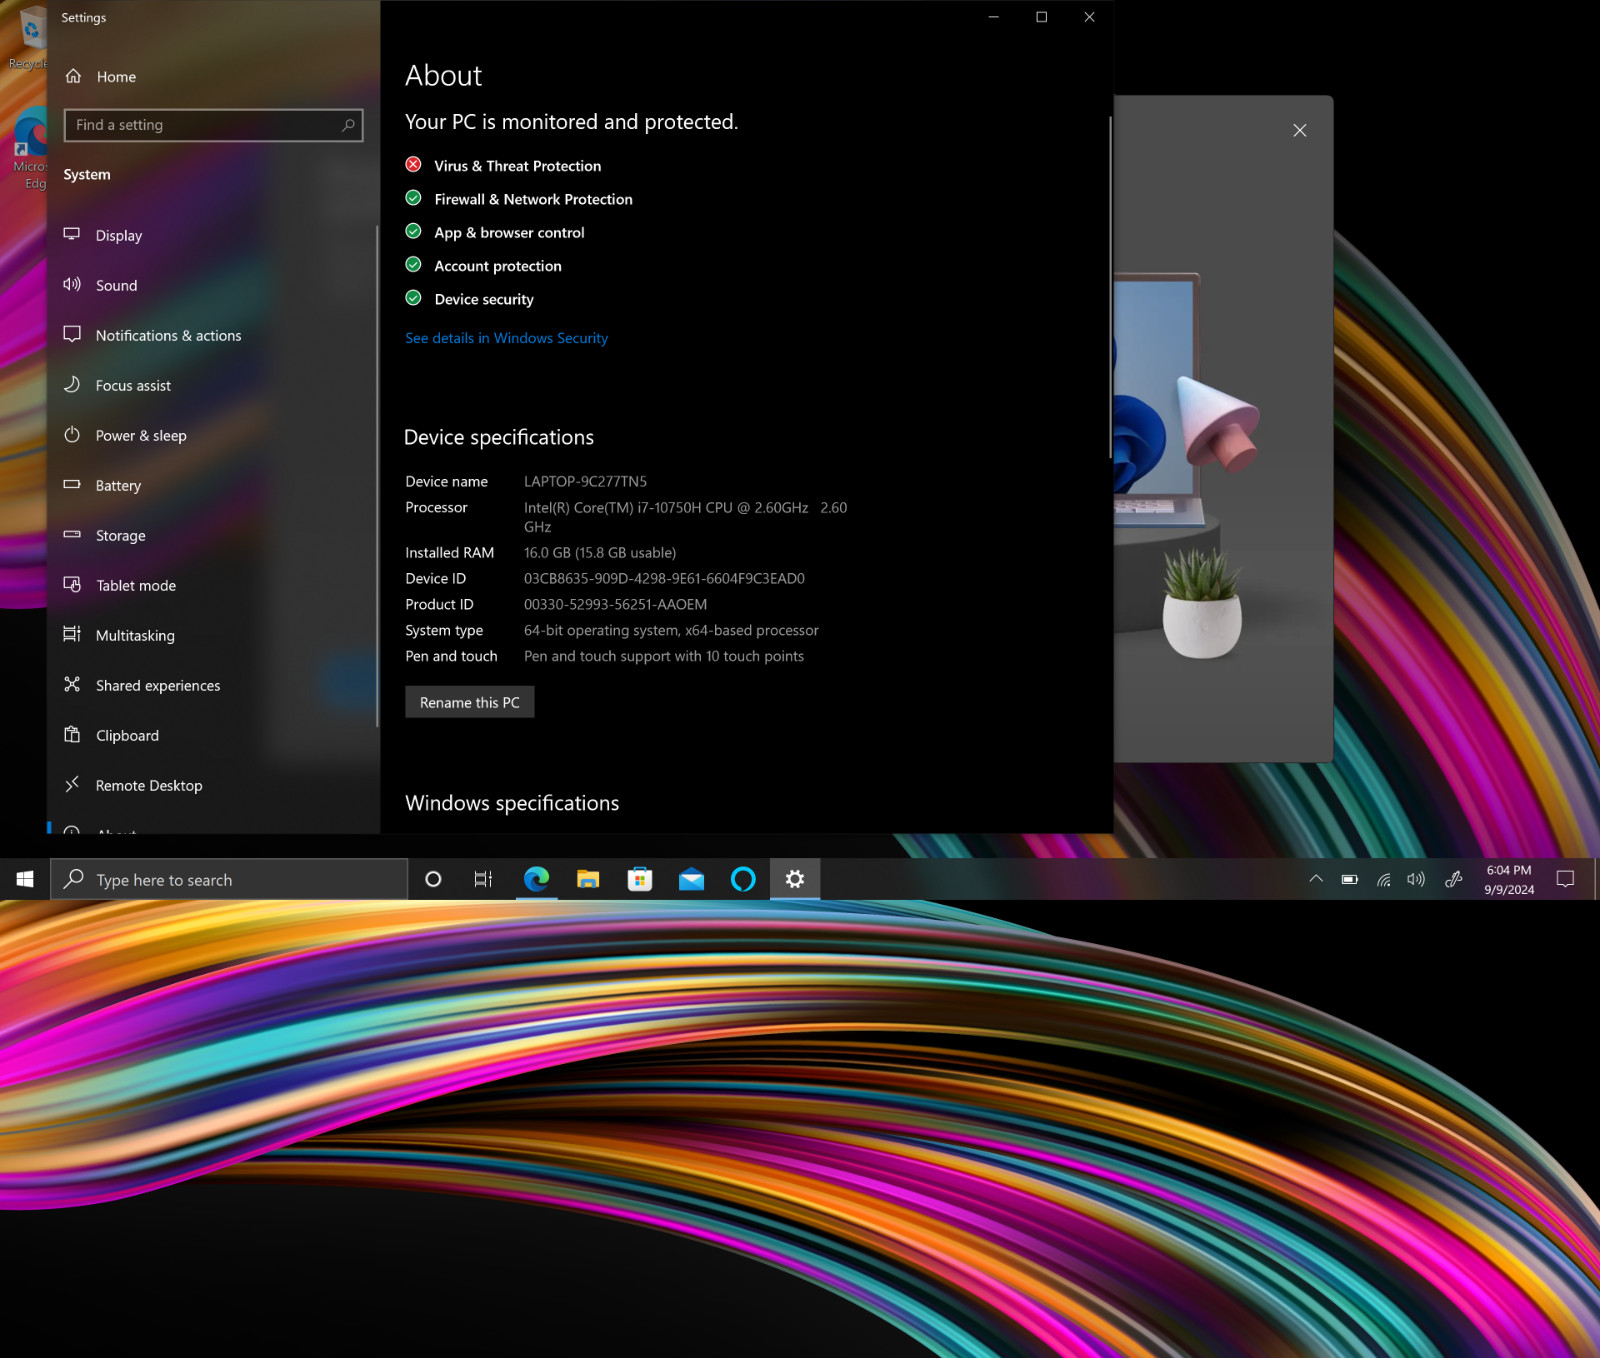The height and width of the screenshot is (1358, 1600).
Task: Open the Action Center notifications icon
Action: point(1566,879)
